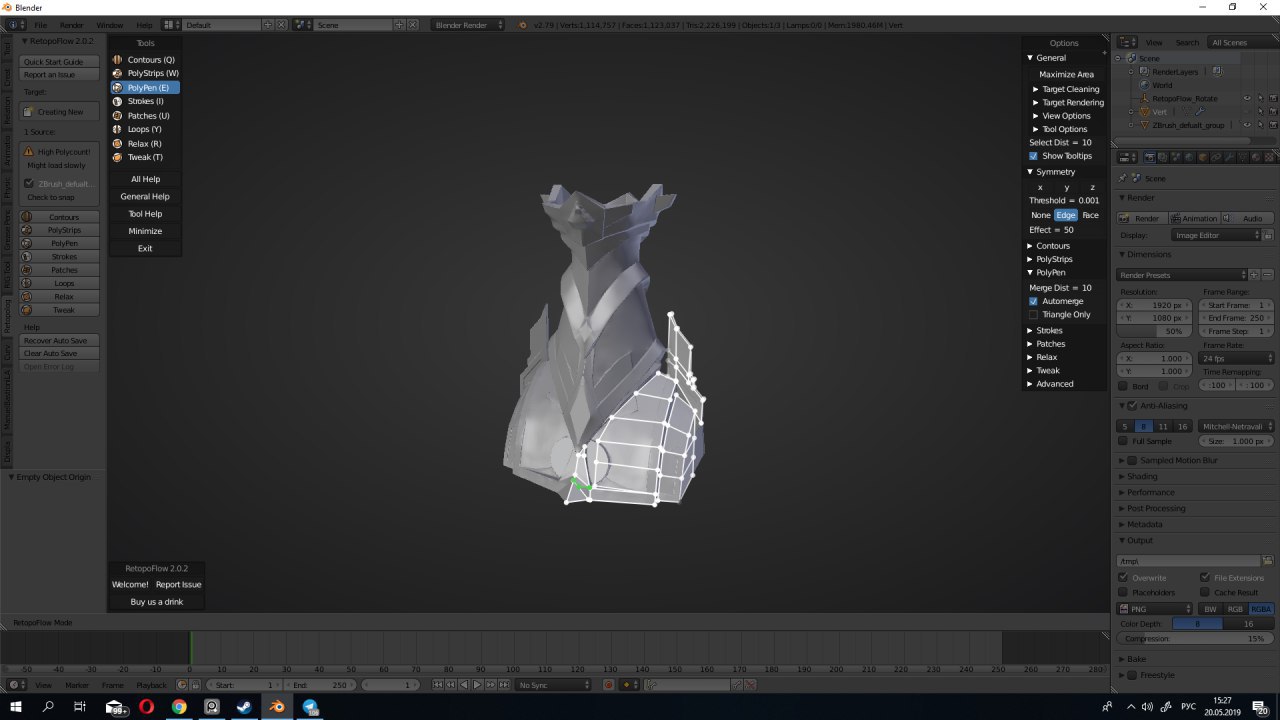Enable Triangle Only checkbox
The width and height of the screenshot is (1280, 720).
[1034, 315]
